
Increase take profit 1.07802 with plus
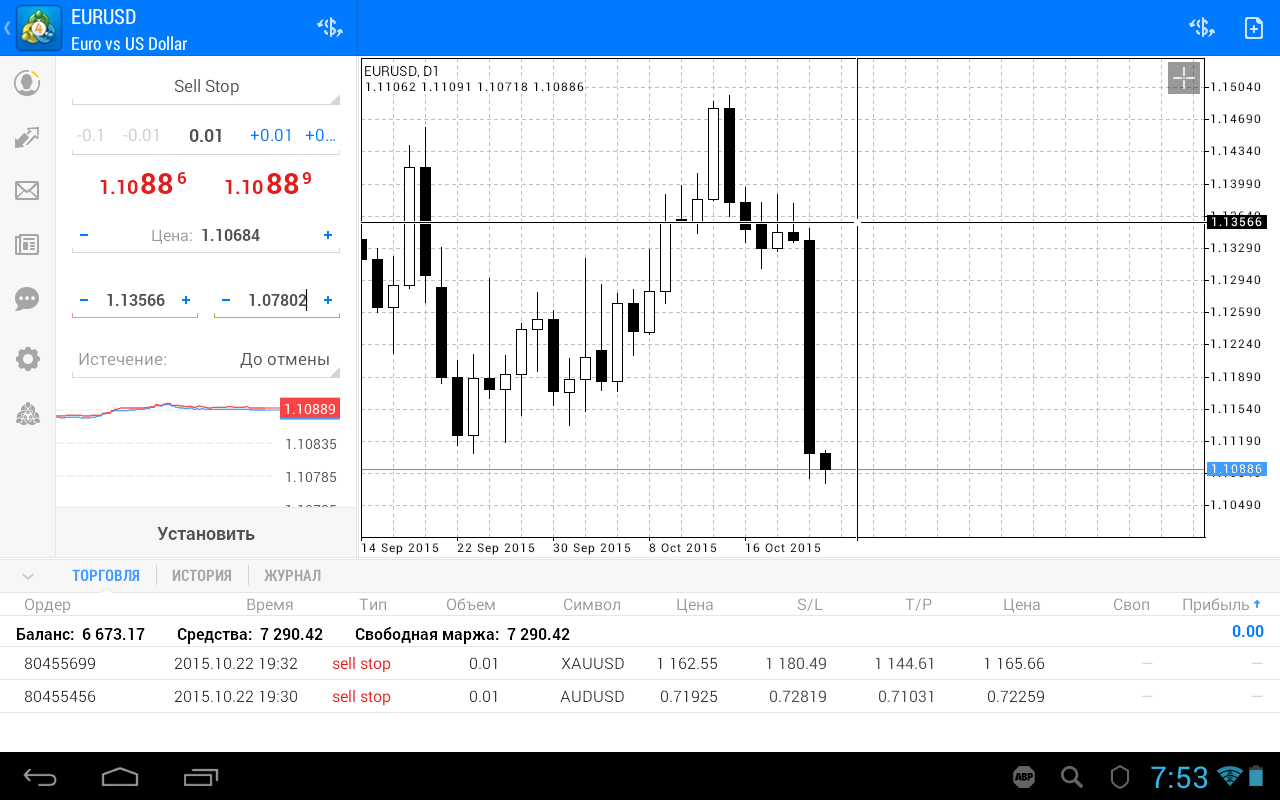pyautogui.click(x=328, y=300)
